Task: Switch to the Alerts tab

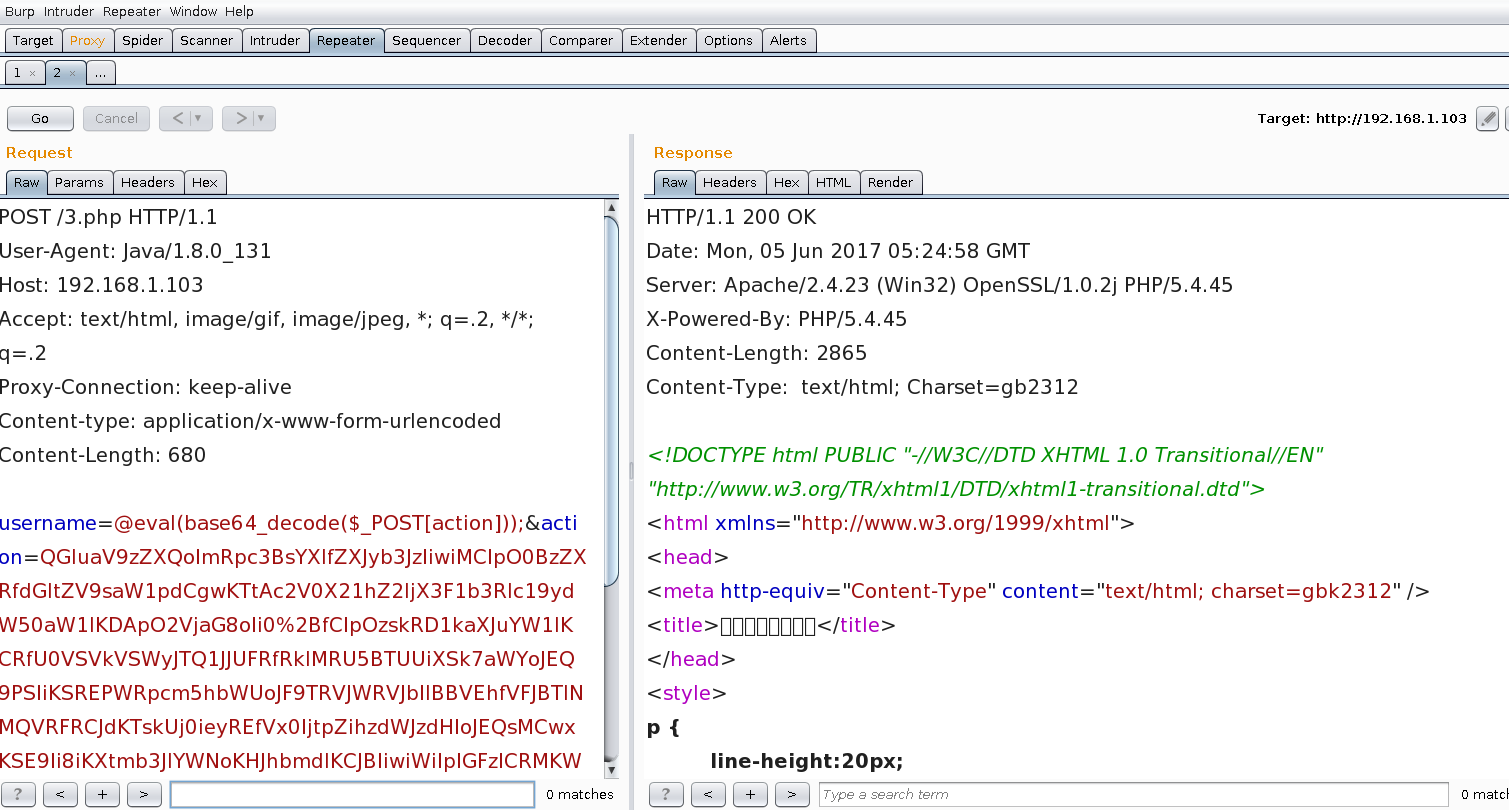Action: click(x=788, y=41)
